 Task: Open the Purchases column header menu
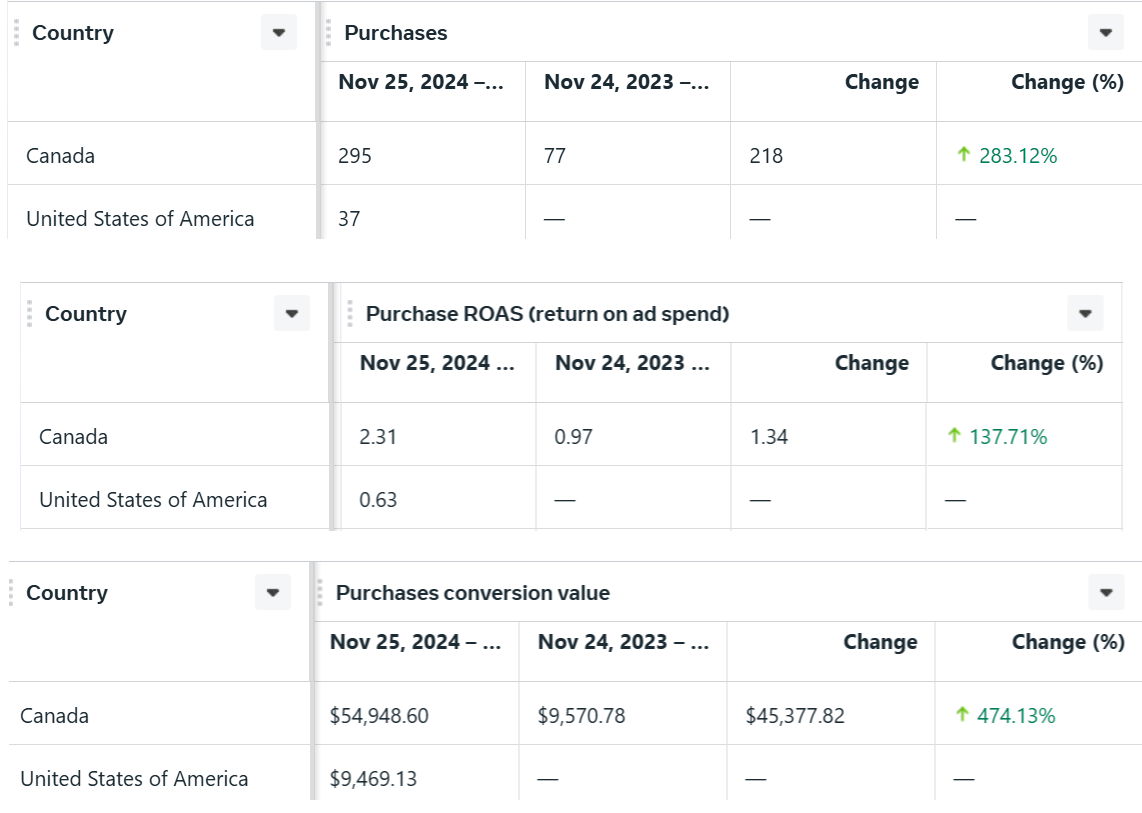[x=1105, y=32]
